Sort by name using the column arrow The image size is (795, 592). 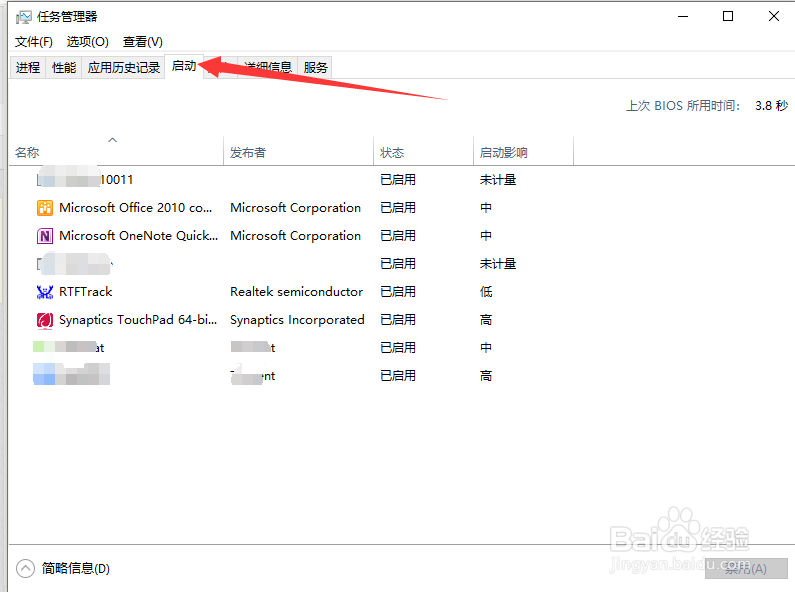click(x=113, y=140)
